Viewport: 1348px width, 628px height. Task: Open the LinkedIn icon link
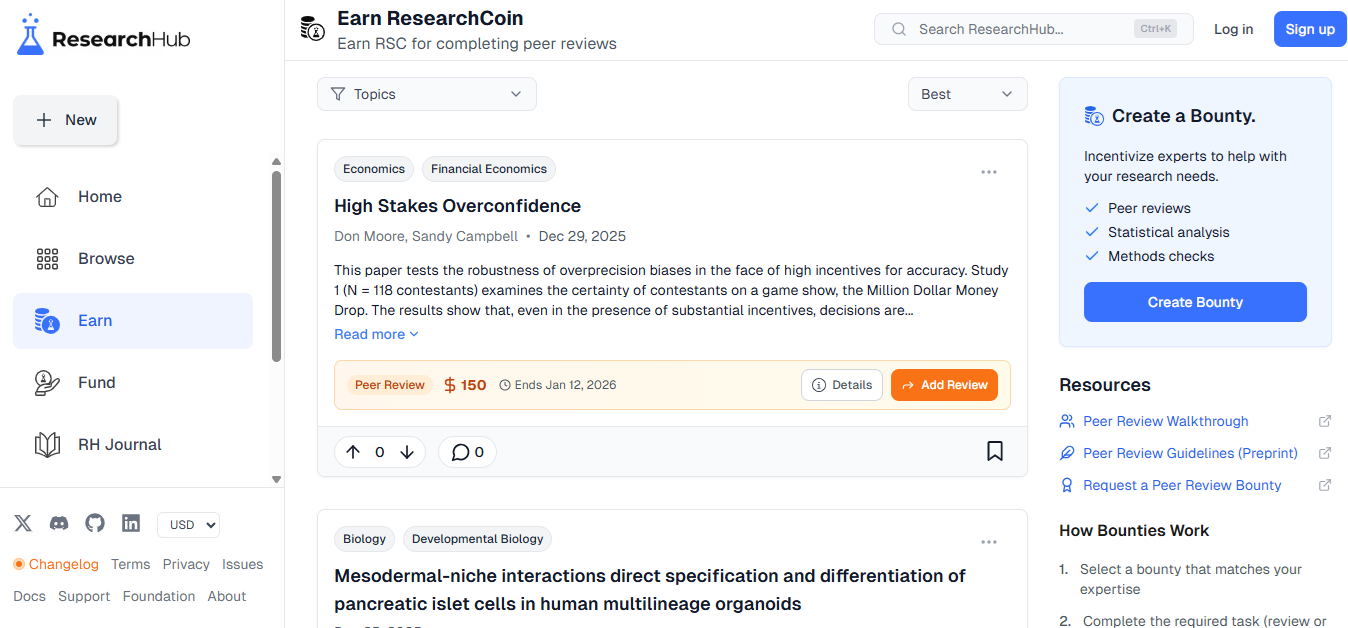[131, 523]
